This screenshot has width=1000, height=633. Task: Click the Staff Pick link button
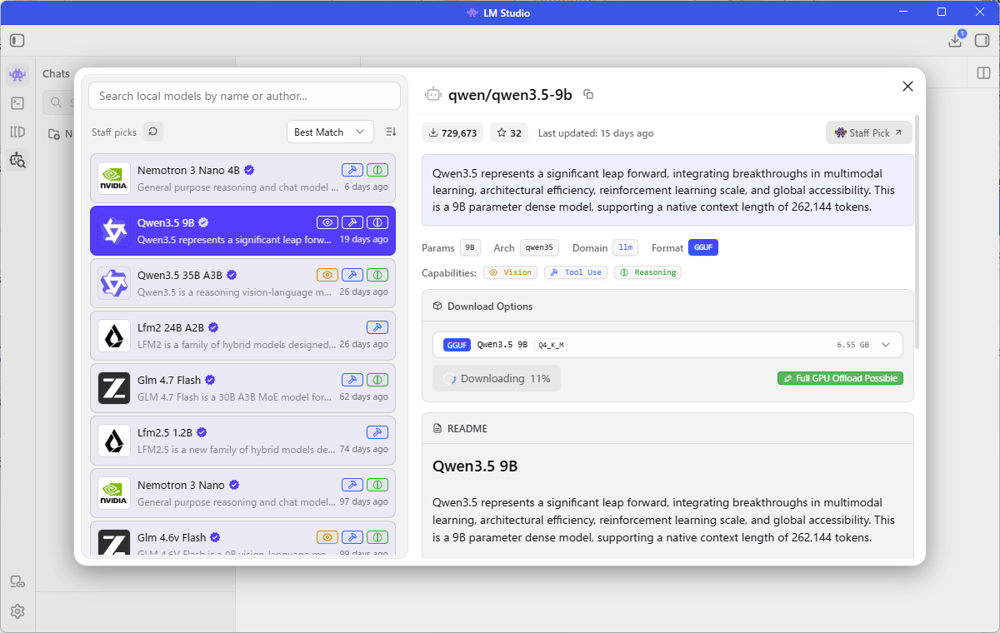[868, 133]
